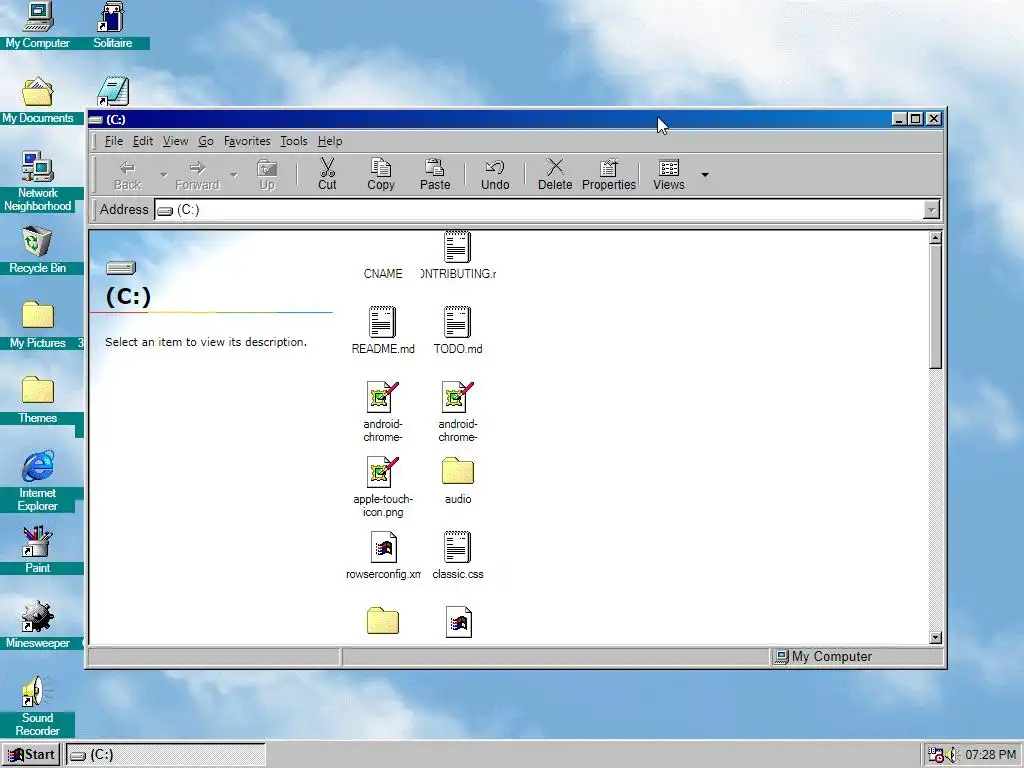Image resolution: width=1024 pixels, height=768 pixels.
Task: Click the Delete toolbar icon
Action: point(555,167)
